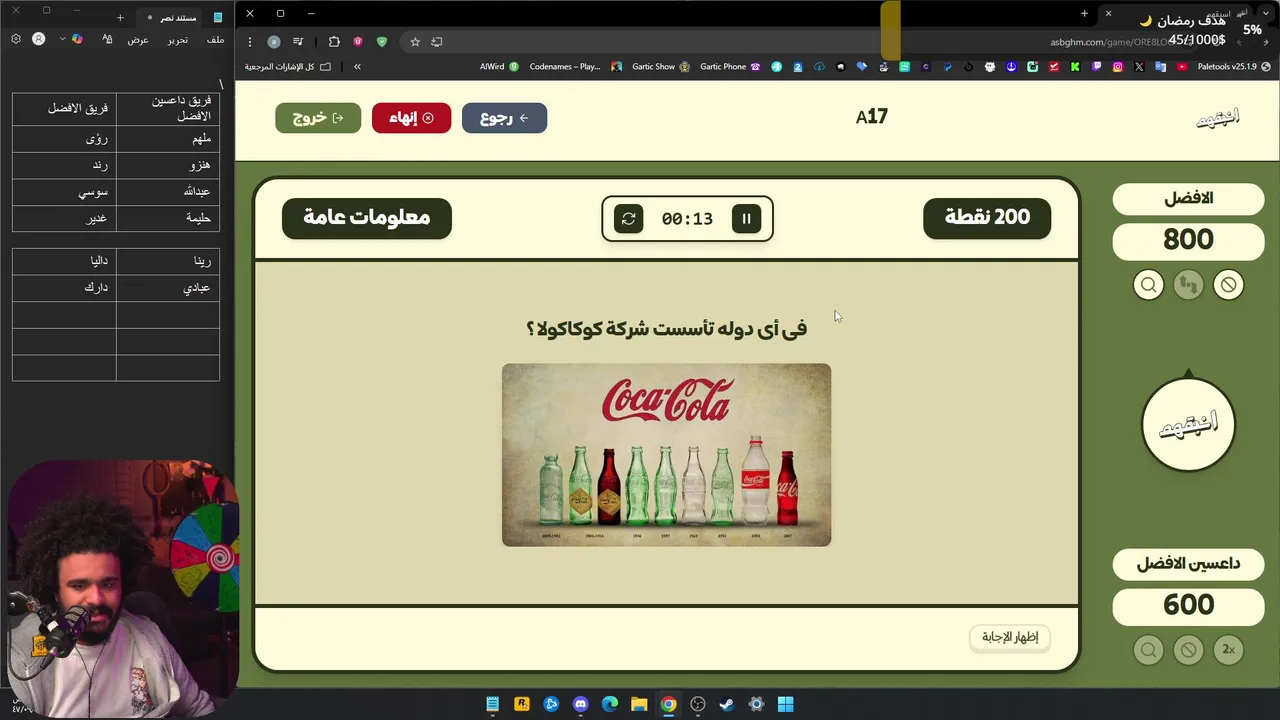1280x720 pixels.
Task: Use the block helper for داعسين الافضل
Action: (x=1188, y=650)
